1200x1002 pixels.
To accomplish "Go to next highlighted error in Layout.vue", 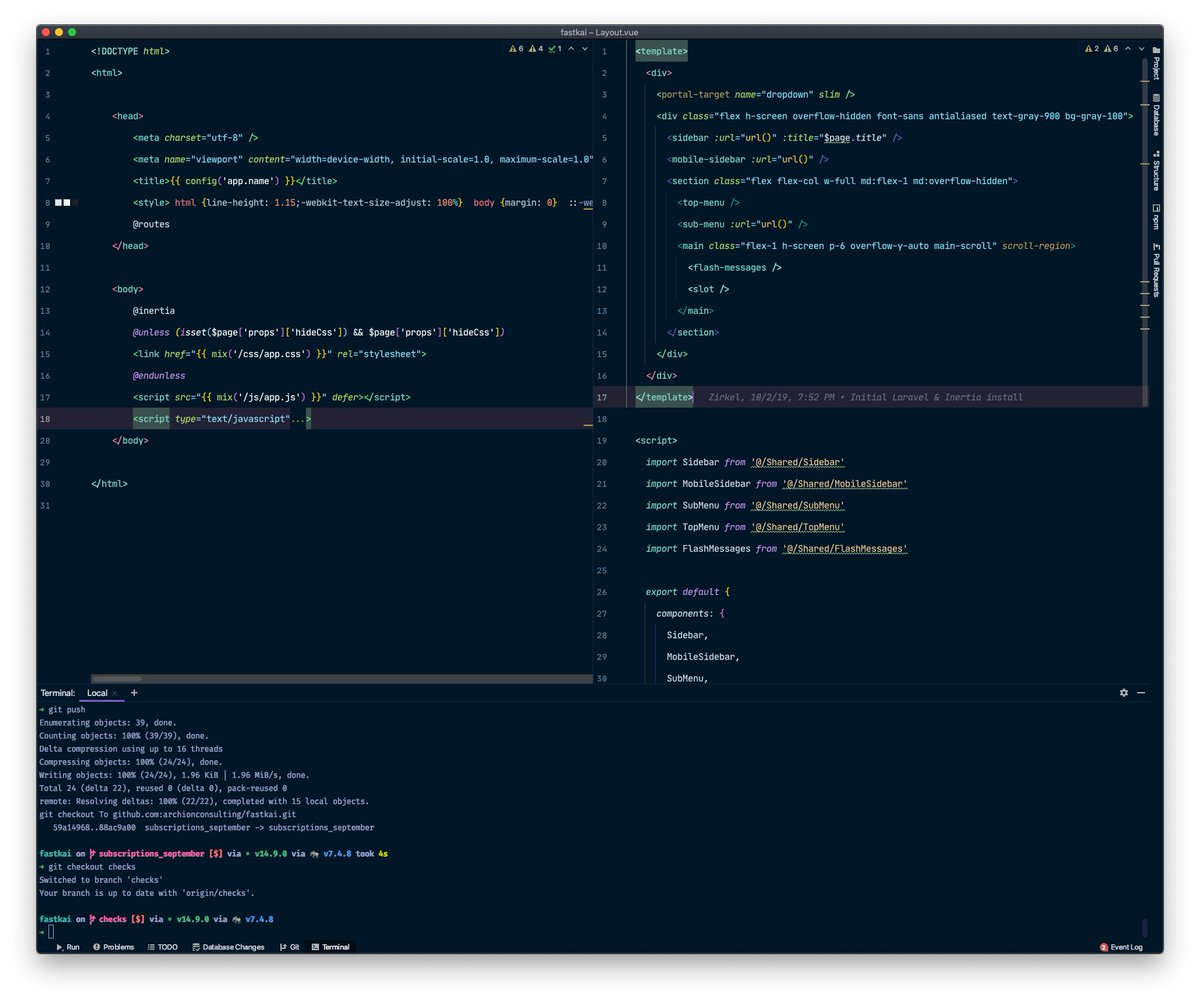I will pyautogui.click(x=1142, y=49).
